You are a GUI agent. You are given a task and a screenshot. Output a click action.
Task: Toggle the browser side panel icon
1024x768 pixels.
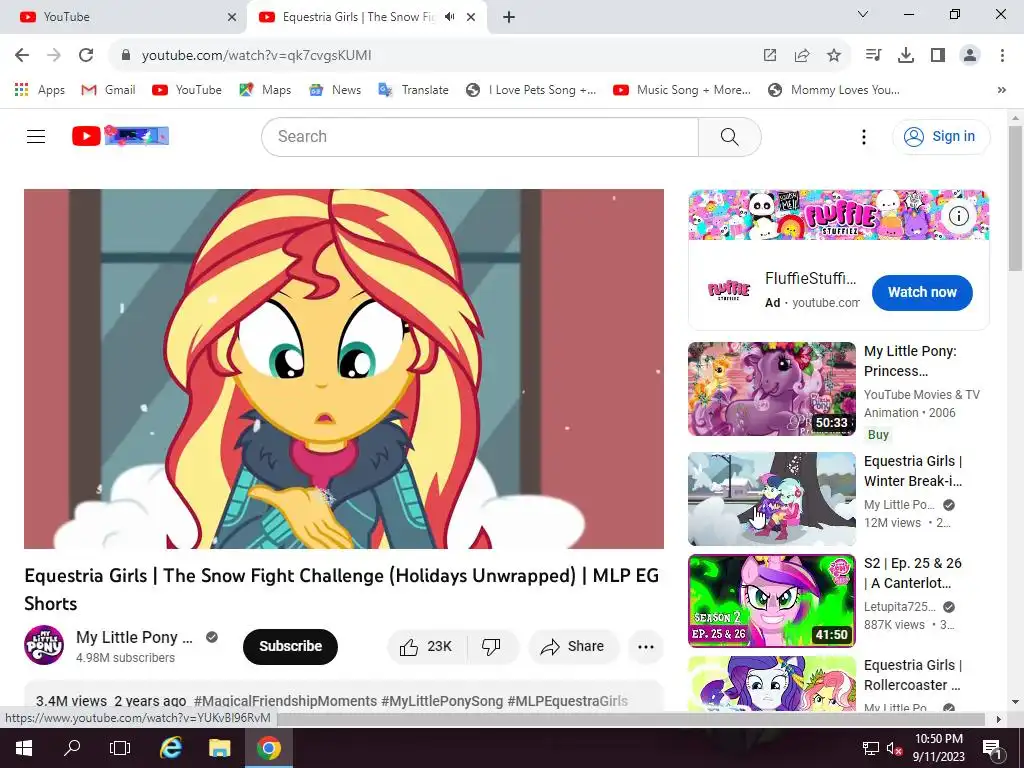[x=938, y=56]
